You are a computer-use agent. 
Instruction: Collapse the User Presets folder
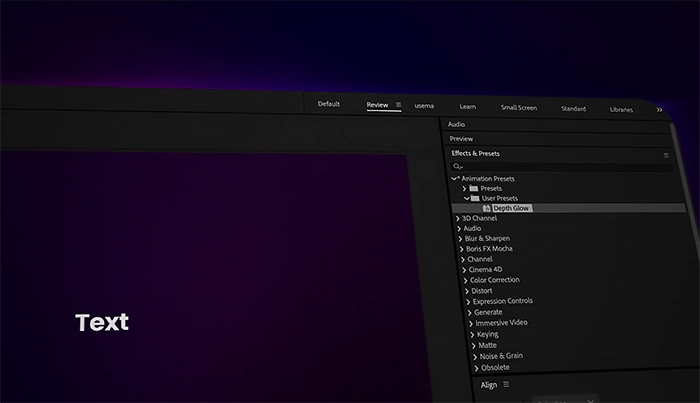pos(467,198)
